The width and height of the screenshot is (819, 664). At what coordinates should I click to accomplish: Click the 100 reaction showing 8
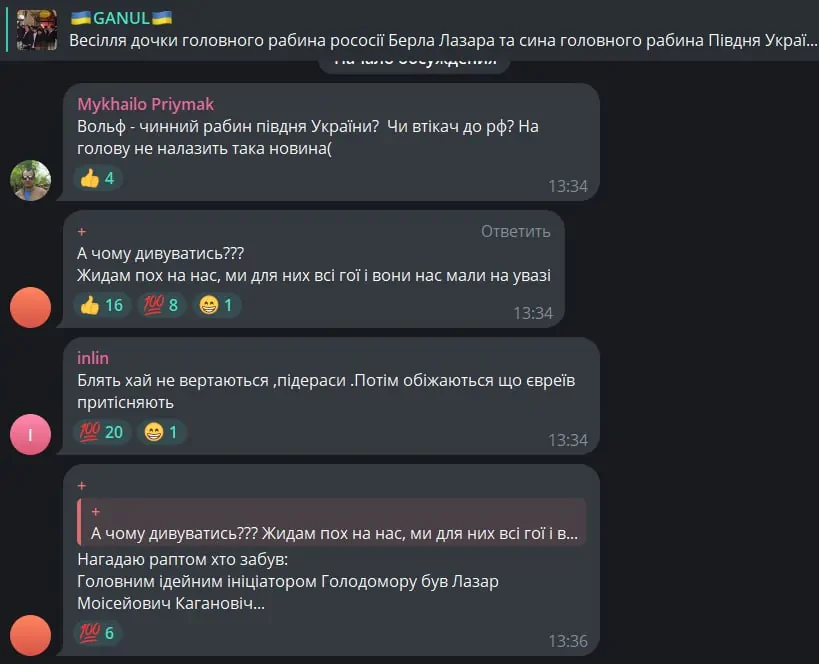pos(161,305)
